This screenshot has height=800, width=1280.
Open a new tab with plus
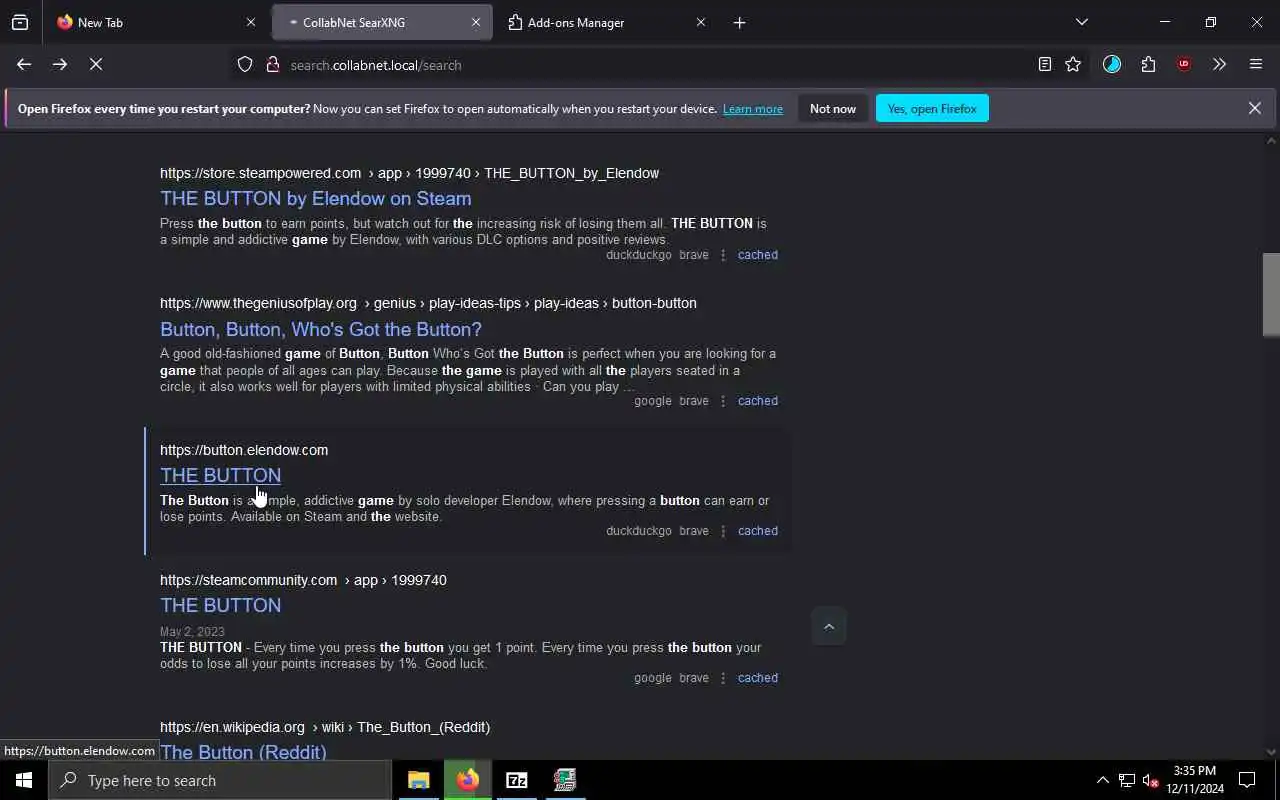[x=739, y=22]
